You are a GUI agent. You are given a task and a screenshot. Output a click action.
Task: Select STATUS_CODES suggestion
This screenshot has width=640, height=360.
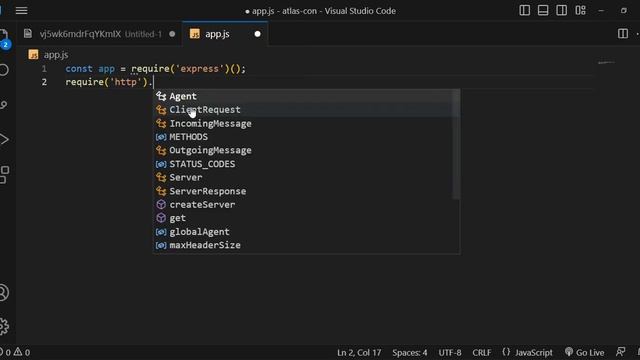tap(306, 164)
